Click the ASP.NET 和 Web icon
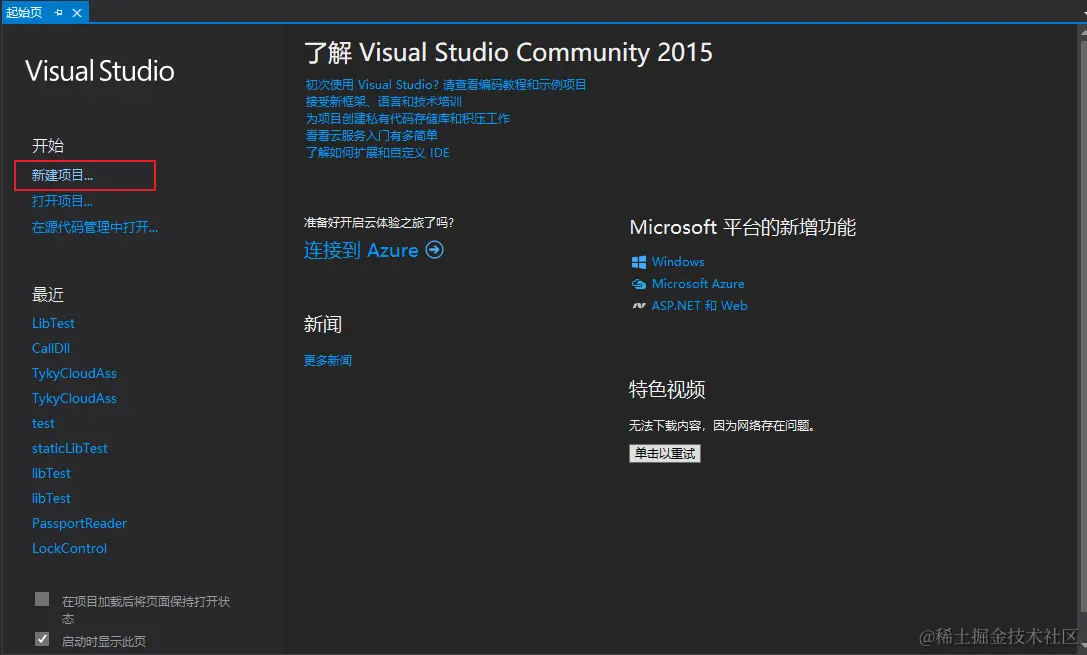Screen dimensions: 1087x655 tap(638, 306)
